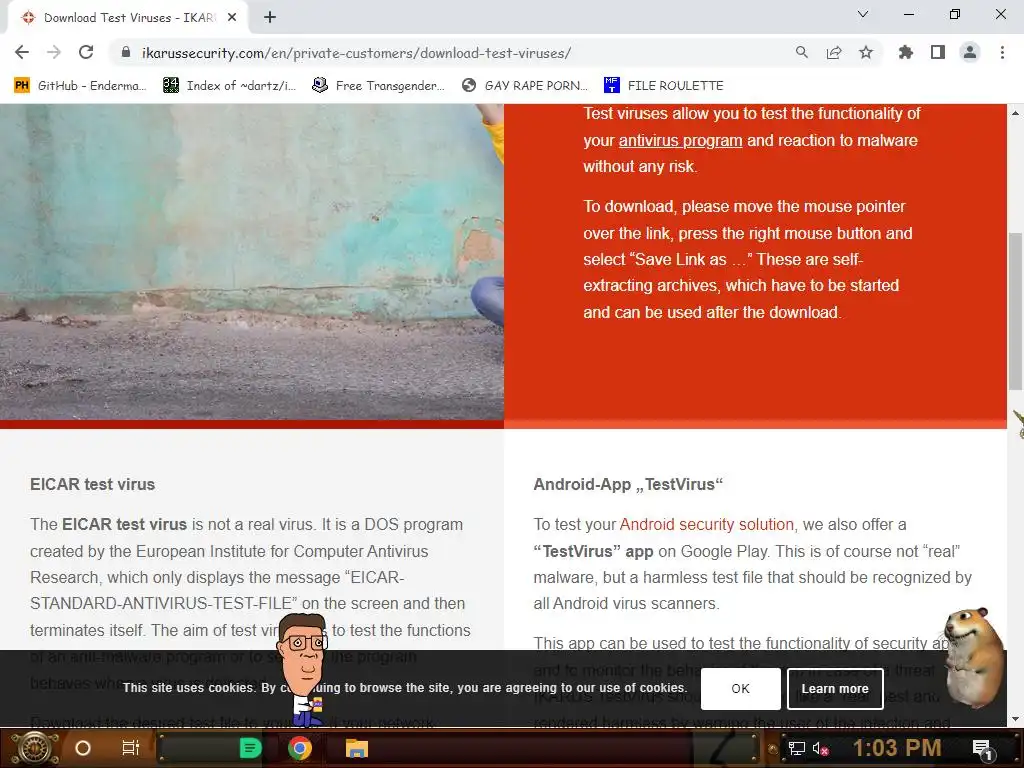Follow the Android security solution link

click(x=707, y=524)
